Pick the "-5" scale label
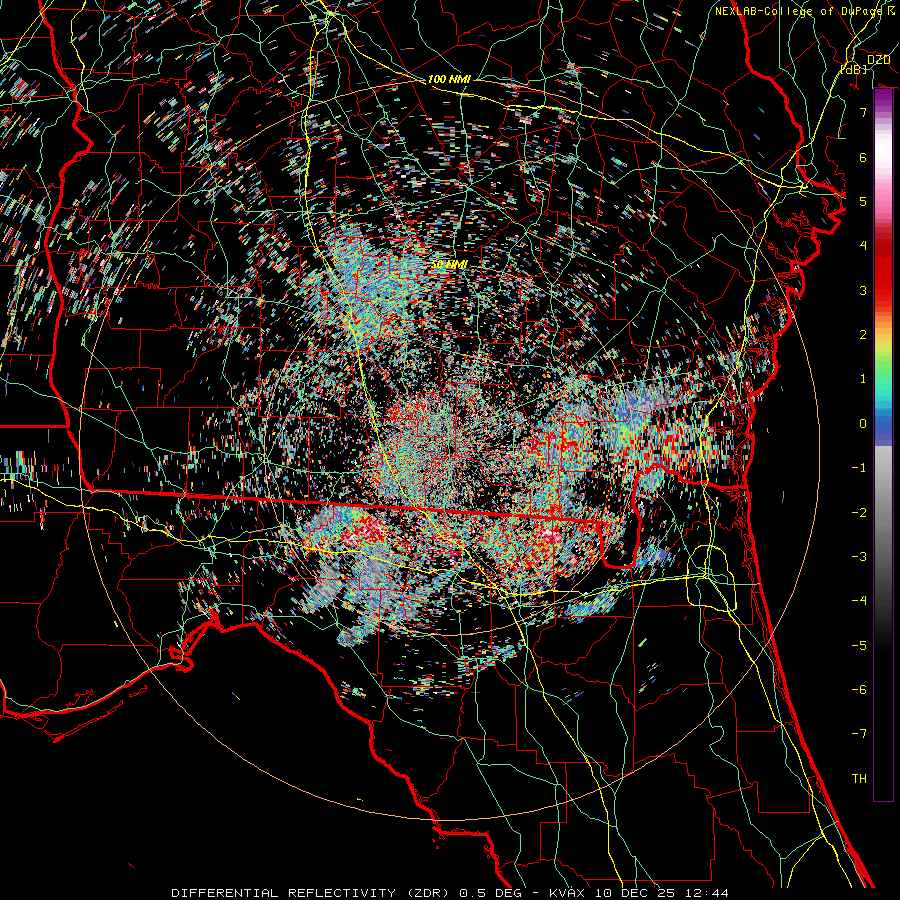Image resolution: width=900 pixels, height=900 pixels. [859, 646]
